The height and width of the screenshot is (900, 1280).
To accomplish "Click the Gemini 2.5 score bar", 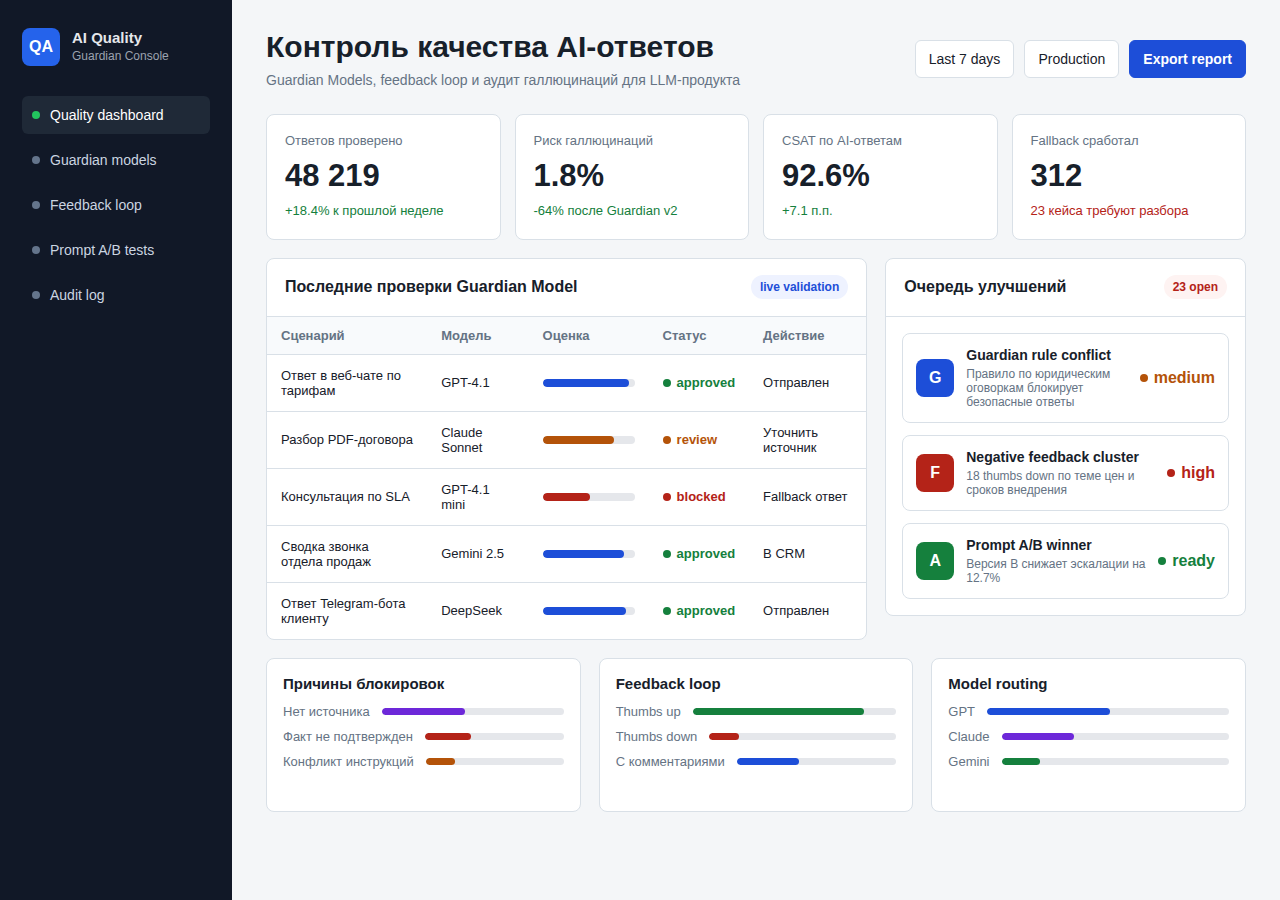I will [589, 554].
